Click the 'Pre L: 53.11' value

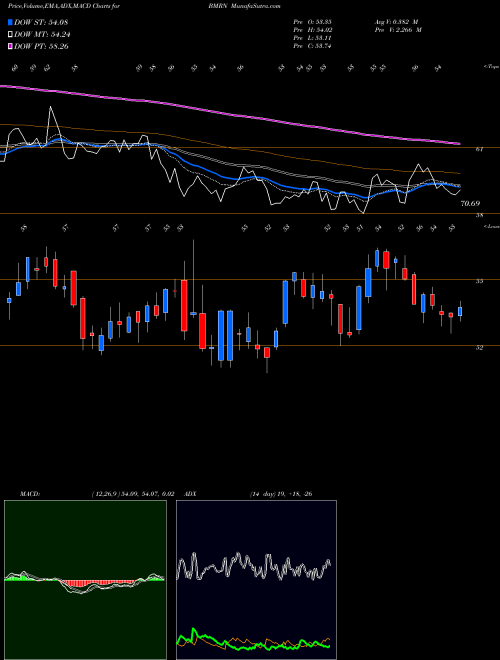point(312,38)
